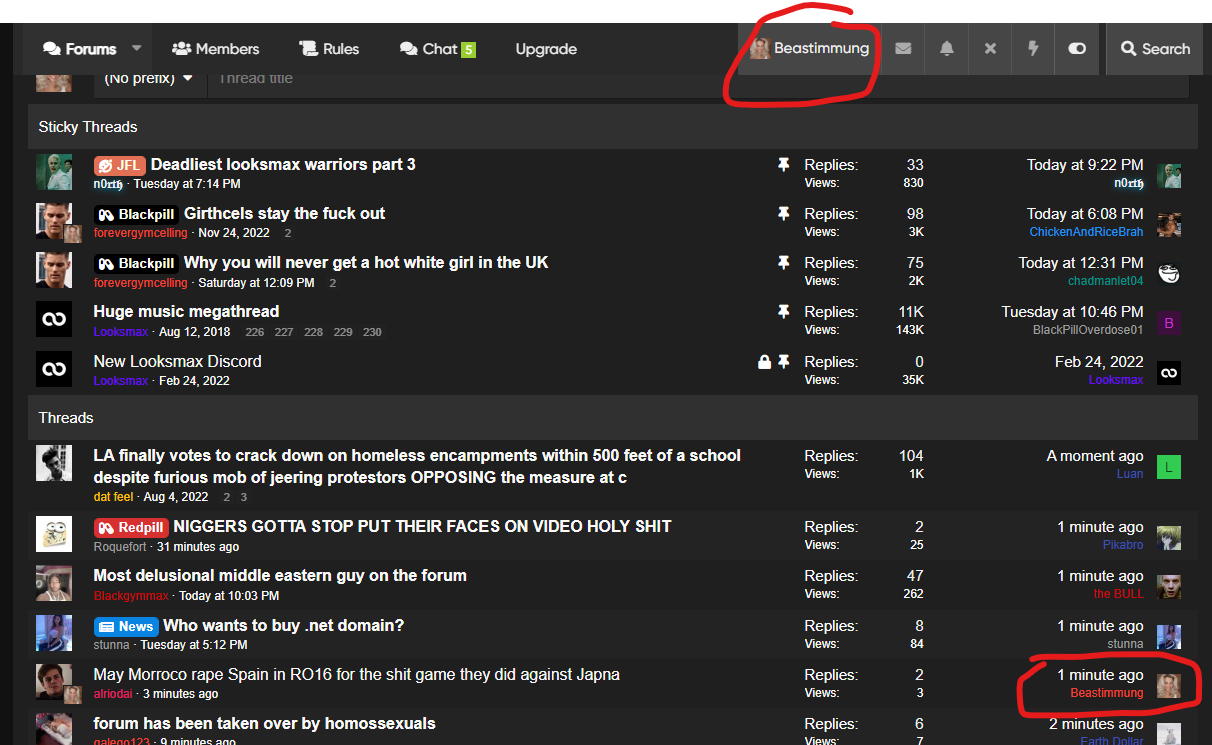
Task: Click the Beastimmung avatar in the last post column
Action: pyautogui.click(x=1169, y=685)
